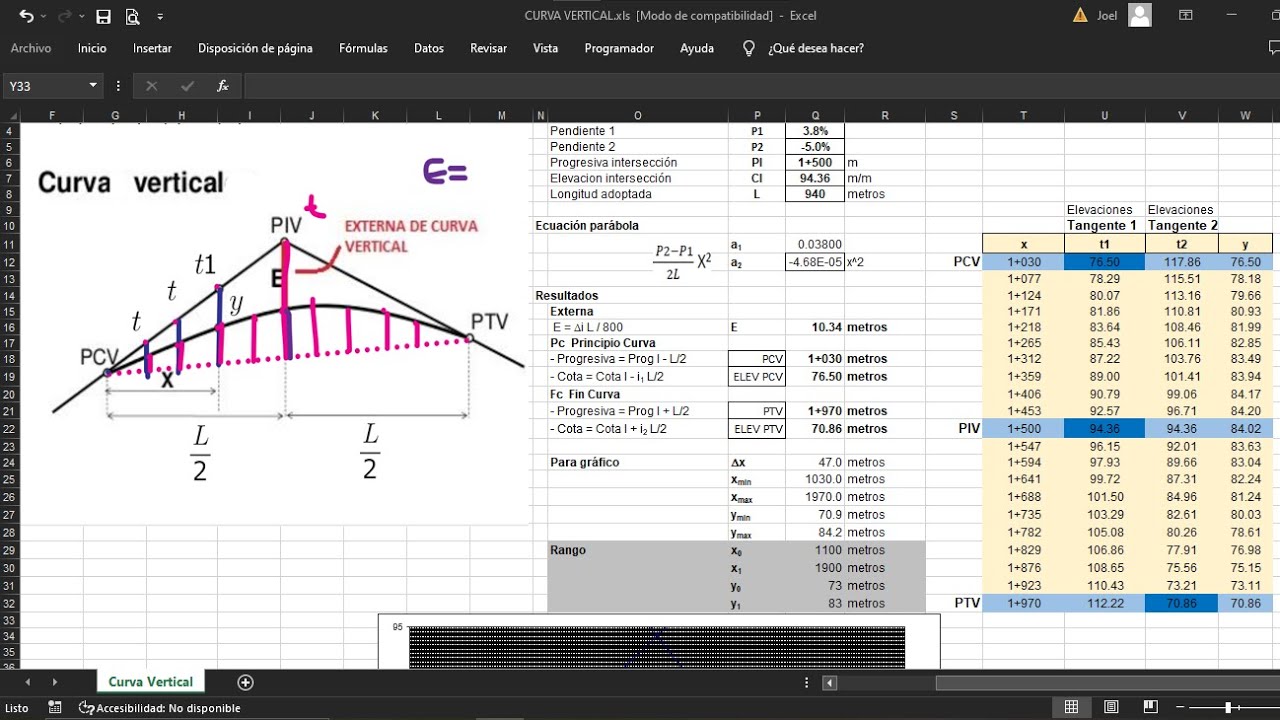Select column header Q
1280x720 pixels.
tap(815, 115)
